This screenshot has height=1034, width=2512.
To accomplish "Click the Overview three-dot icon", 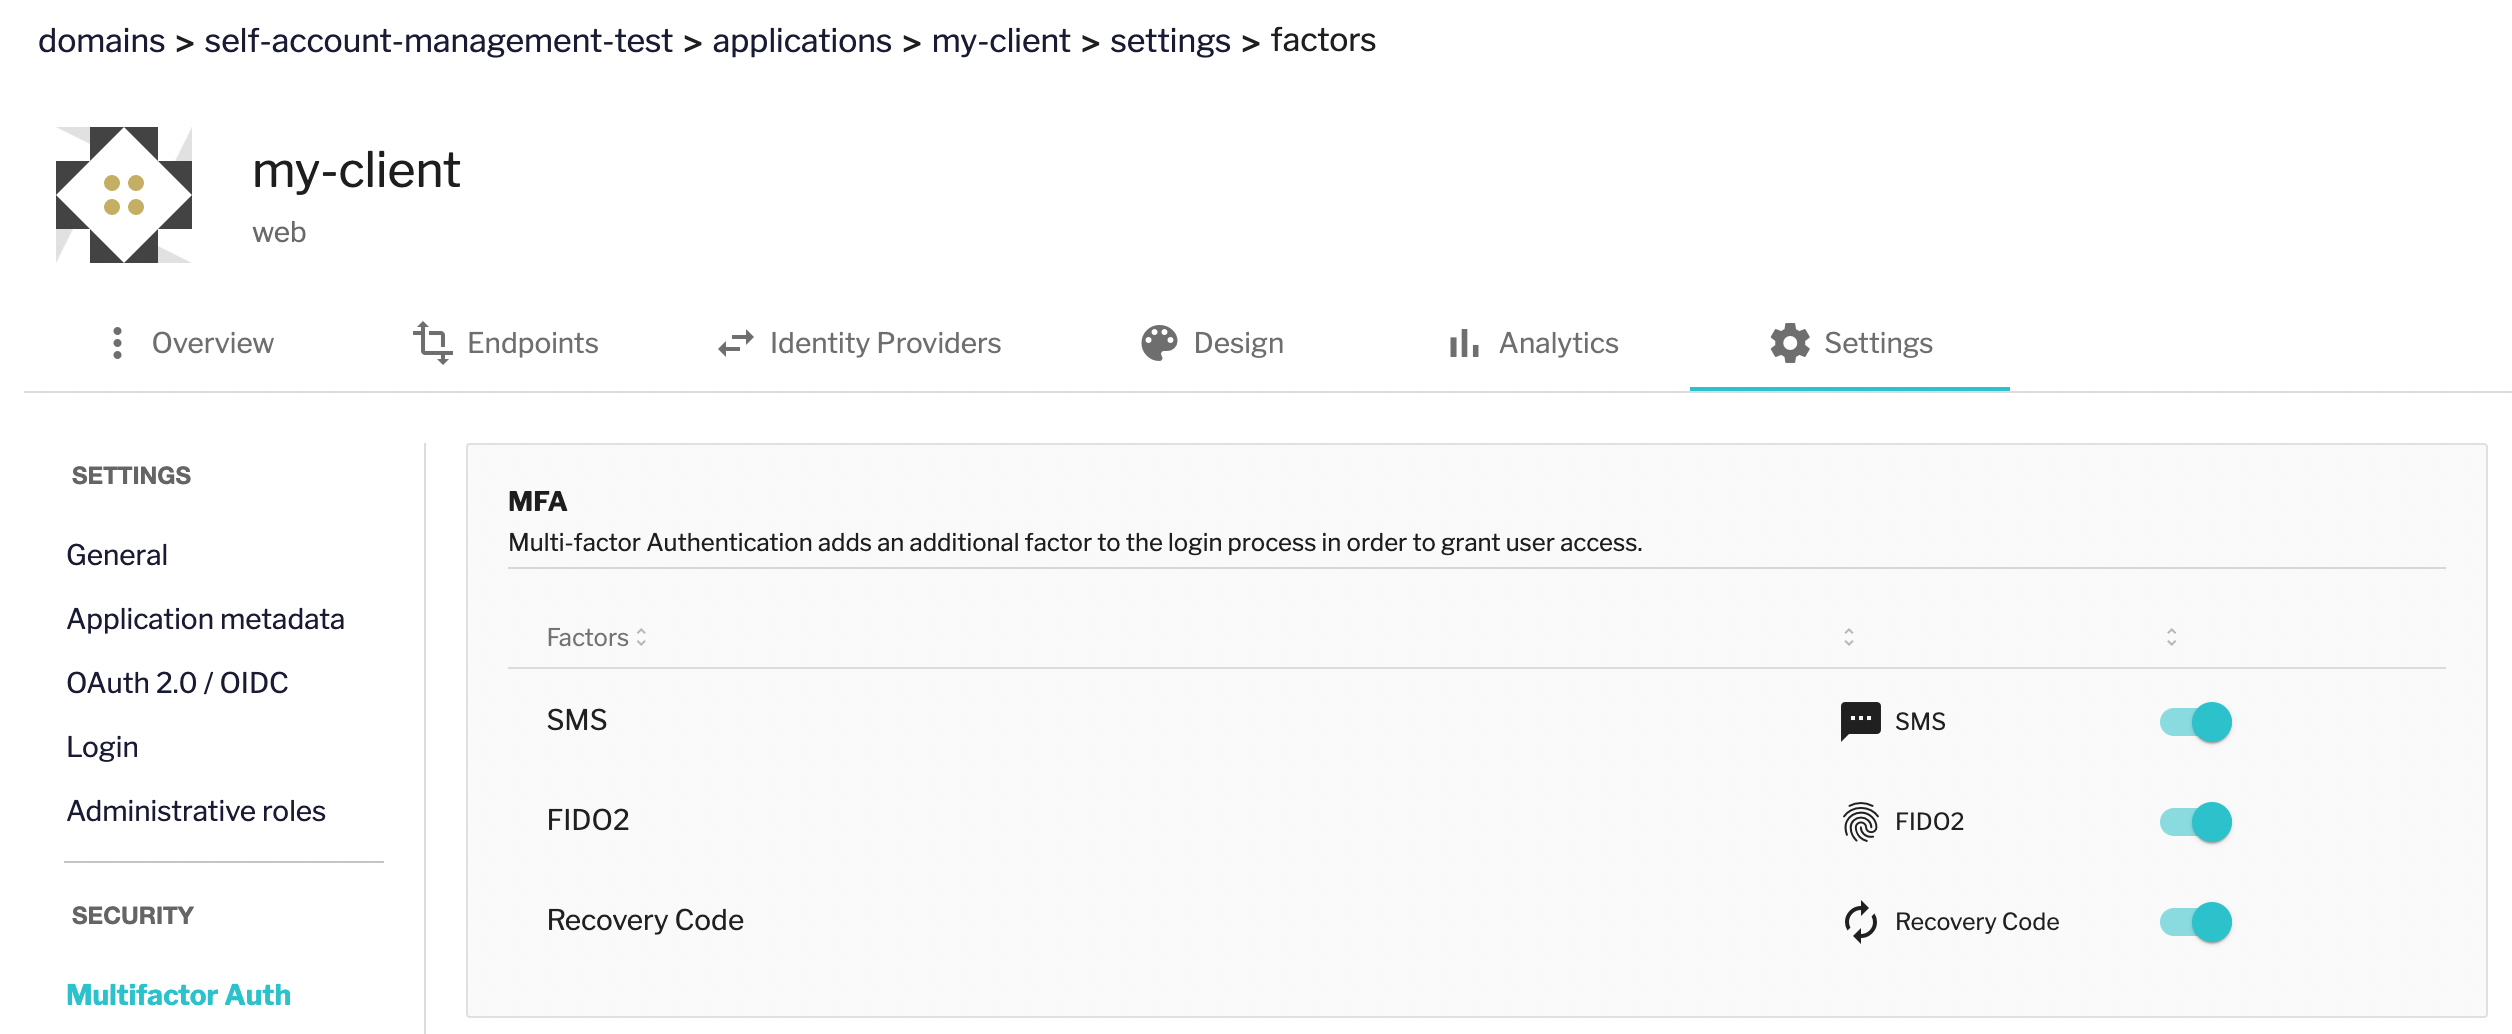I will [x=118, y=343].
